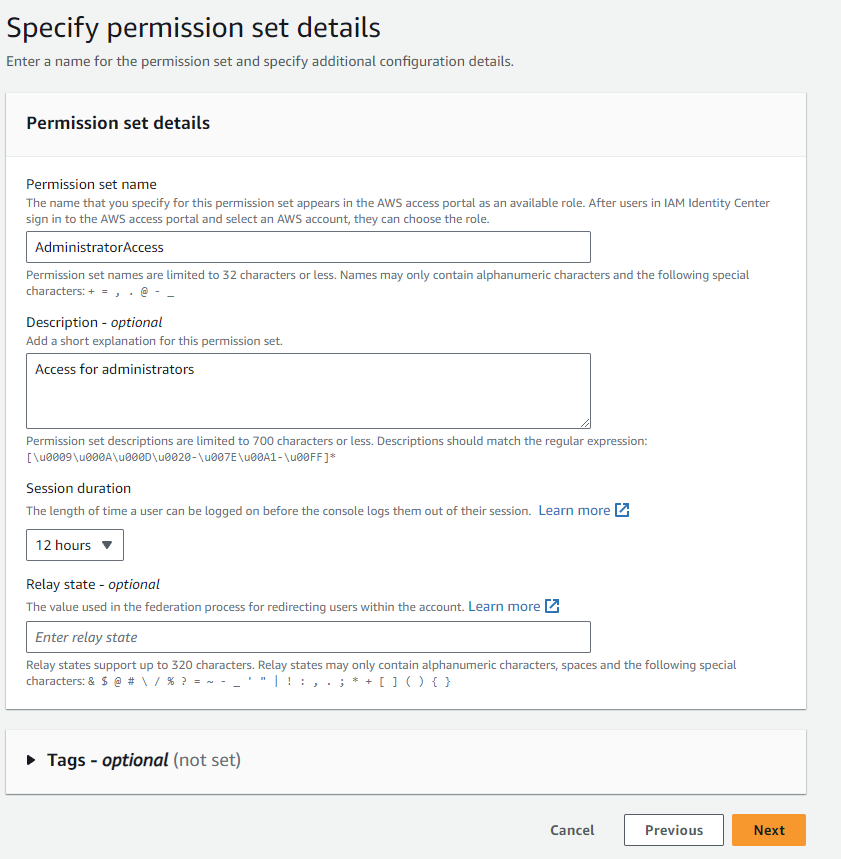Click the Permission set name label
Image resolution: width=841 pixels, height=859 pixels.
[x=91, y=184]
